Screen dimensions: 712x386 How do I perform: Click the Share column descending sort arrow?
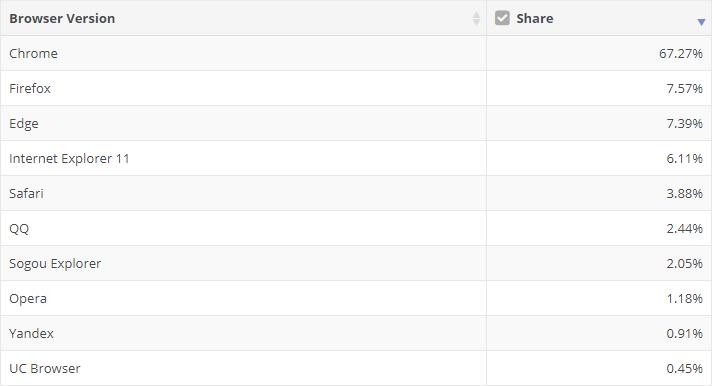[701, 22]
